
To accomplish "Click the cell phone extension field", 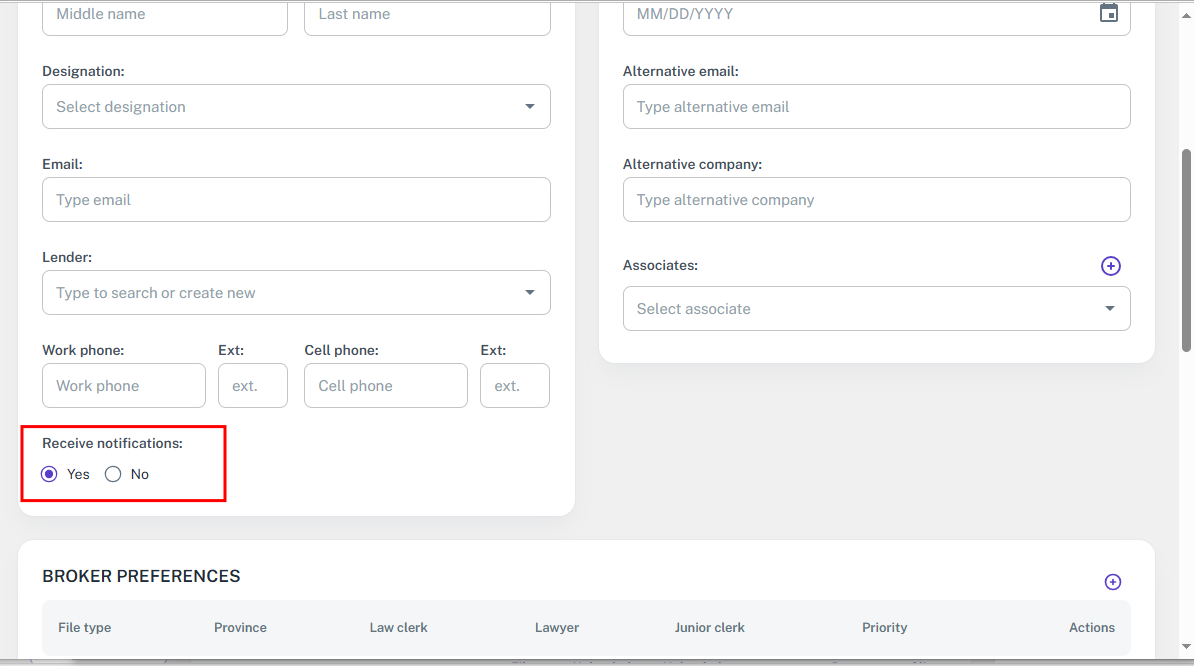I will [x=515, y=386].
